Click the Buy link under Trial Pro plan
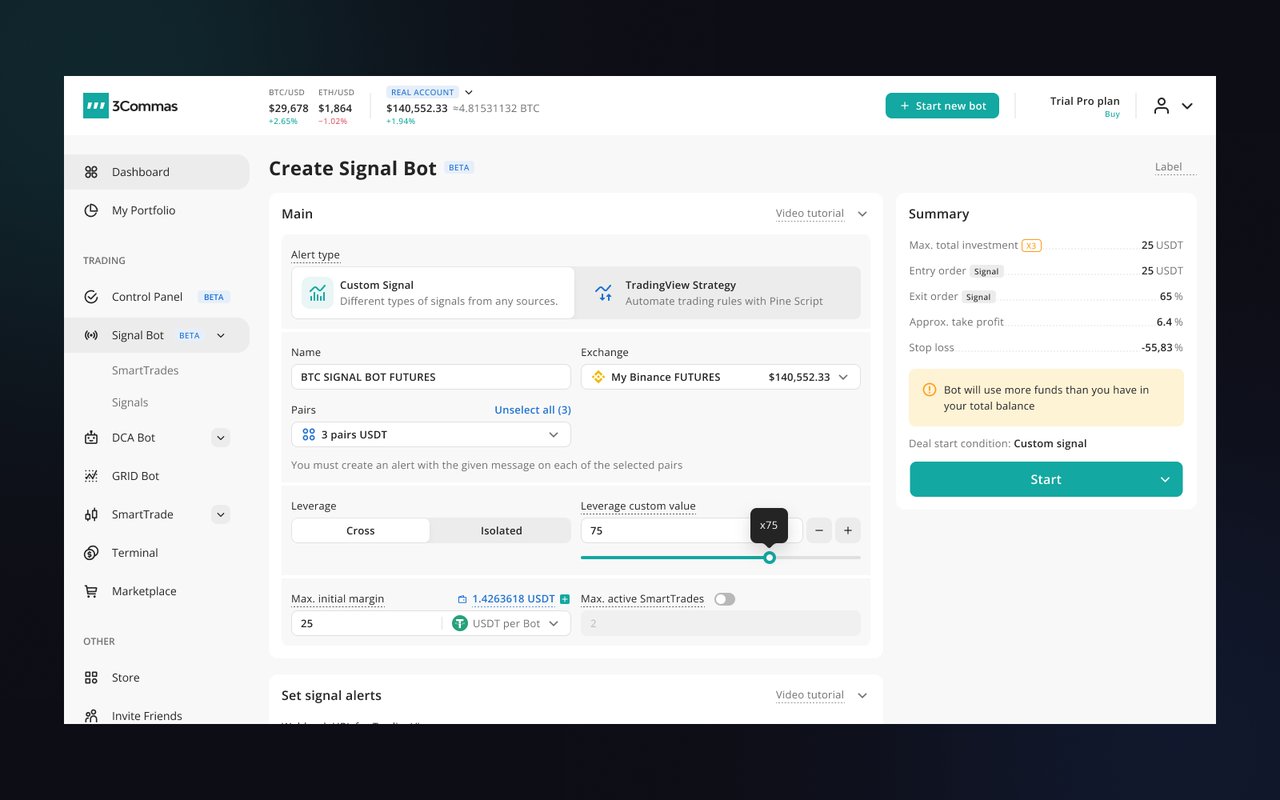The width and height of the screenshot is (1280, 800). 1112,114
